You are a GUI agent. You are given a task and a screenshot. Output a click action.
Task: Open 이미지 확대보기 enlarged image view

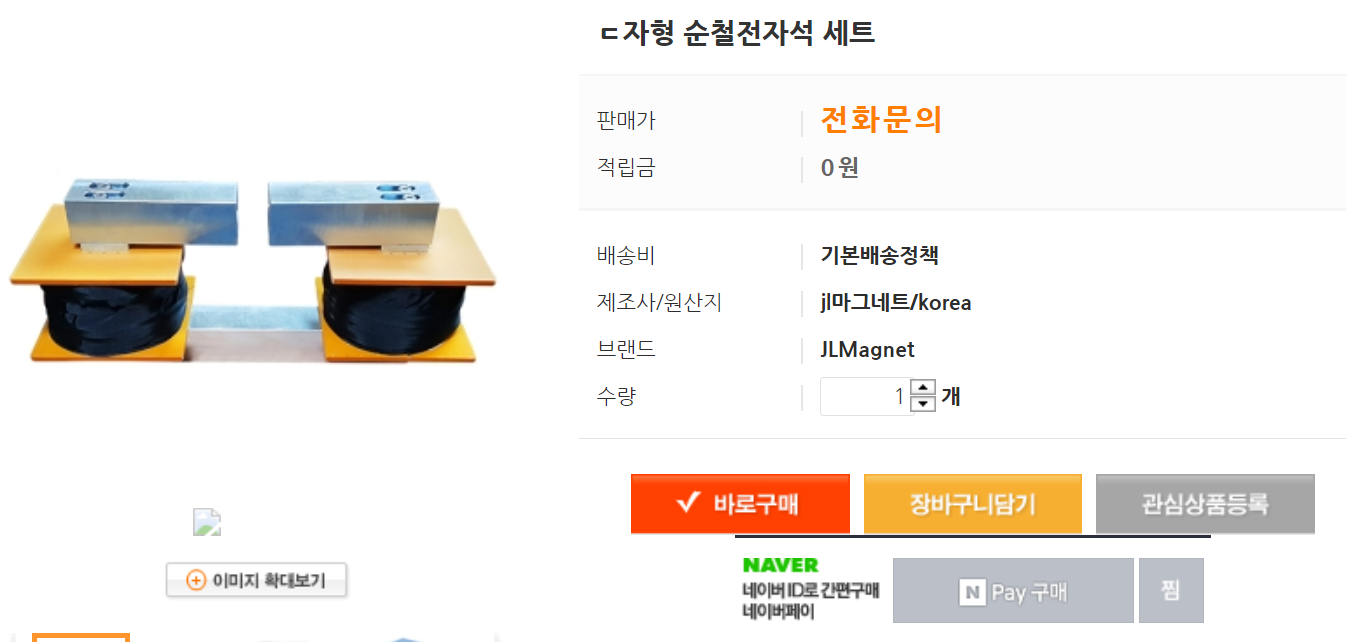point(256,580)
